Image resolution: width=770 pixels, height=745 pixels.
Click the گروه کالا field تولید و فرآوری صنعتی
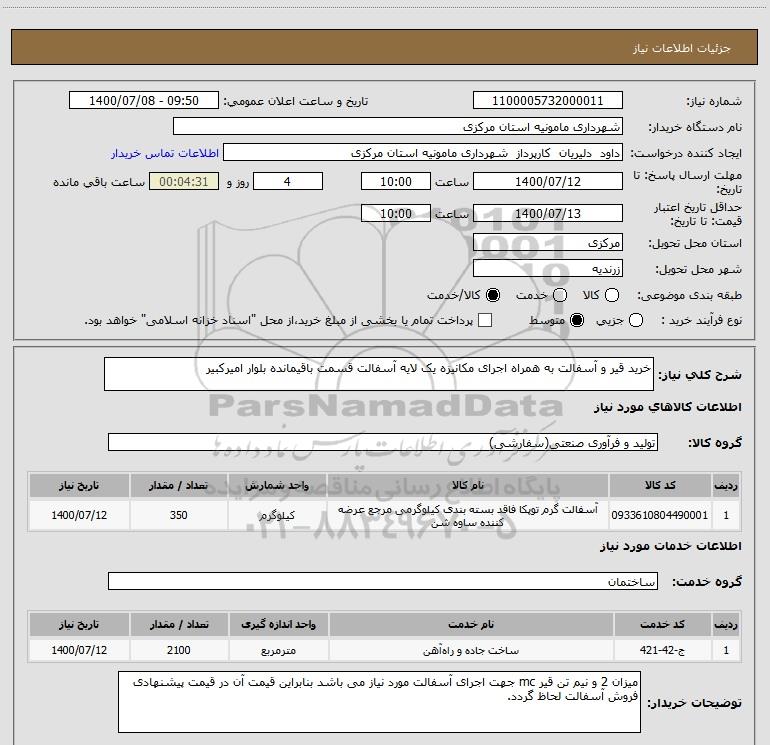click(383, 442)
